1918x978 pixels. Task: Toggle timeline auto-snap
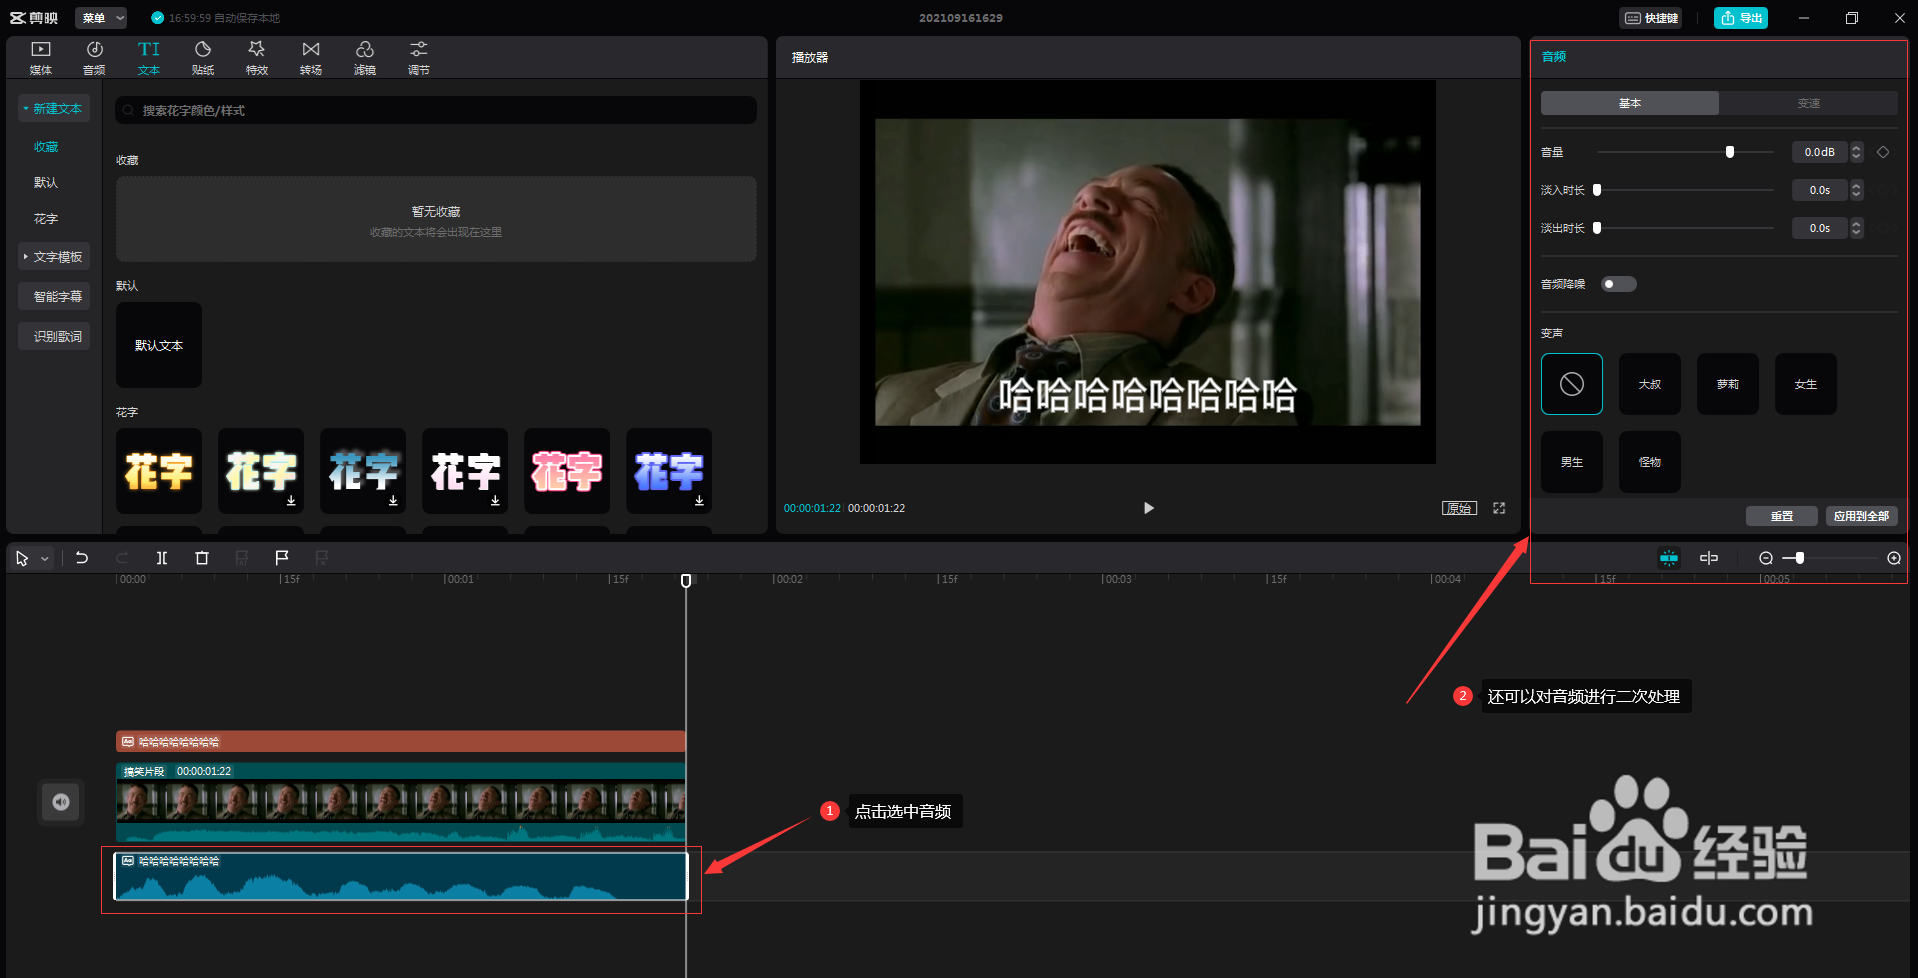[x=1669, y=558]
